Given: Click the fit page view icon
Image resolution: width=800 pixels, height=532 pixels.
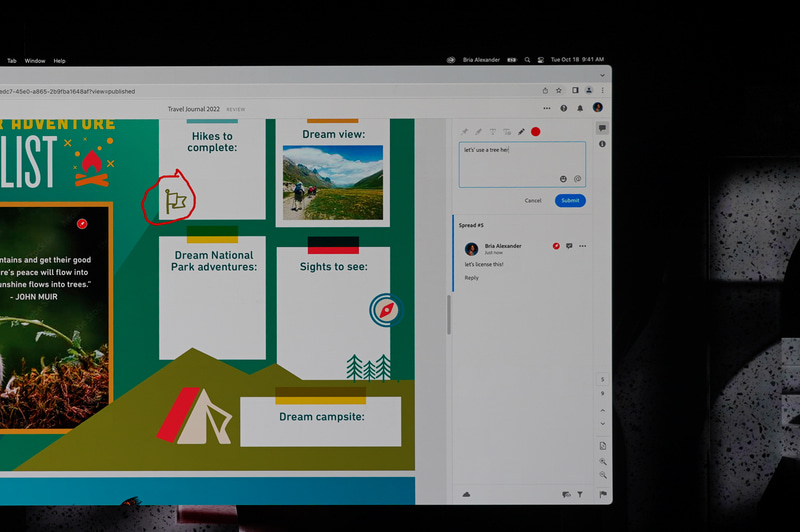Looking at the screenshot, I should (603, 446).
